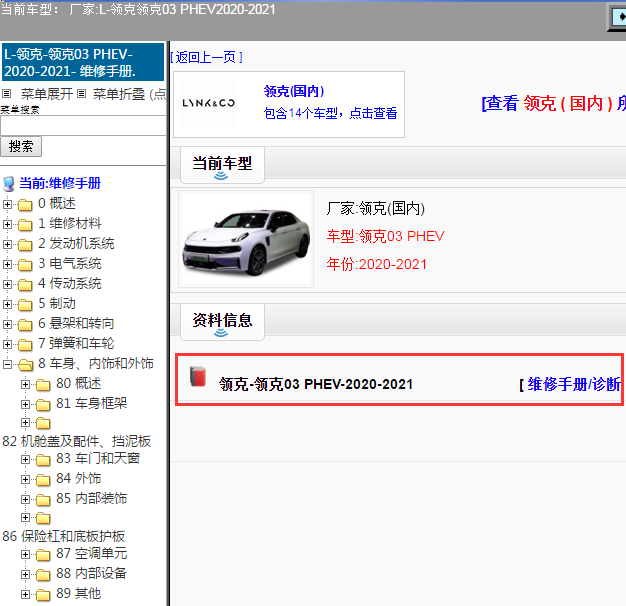
Task: Click the 年份:2020-2021 text
Action: pos(376,264)
